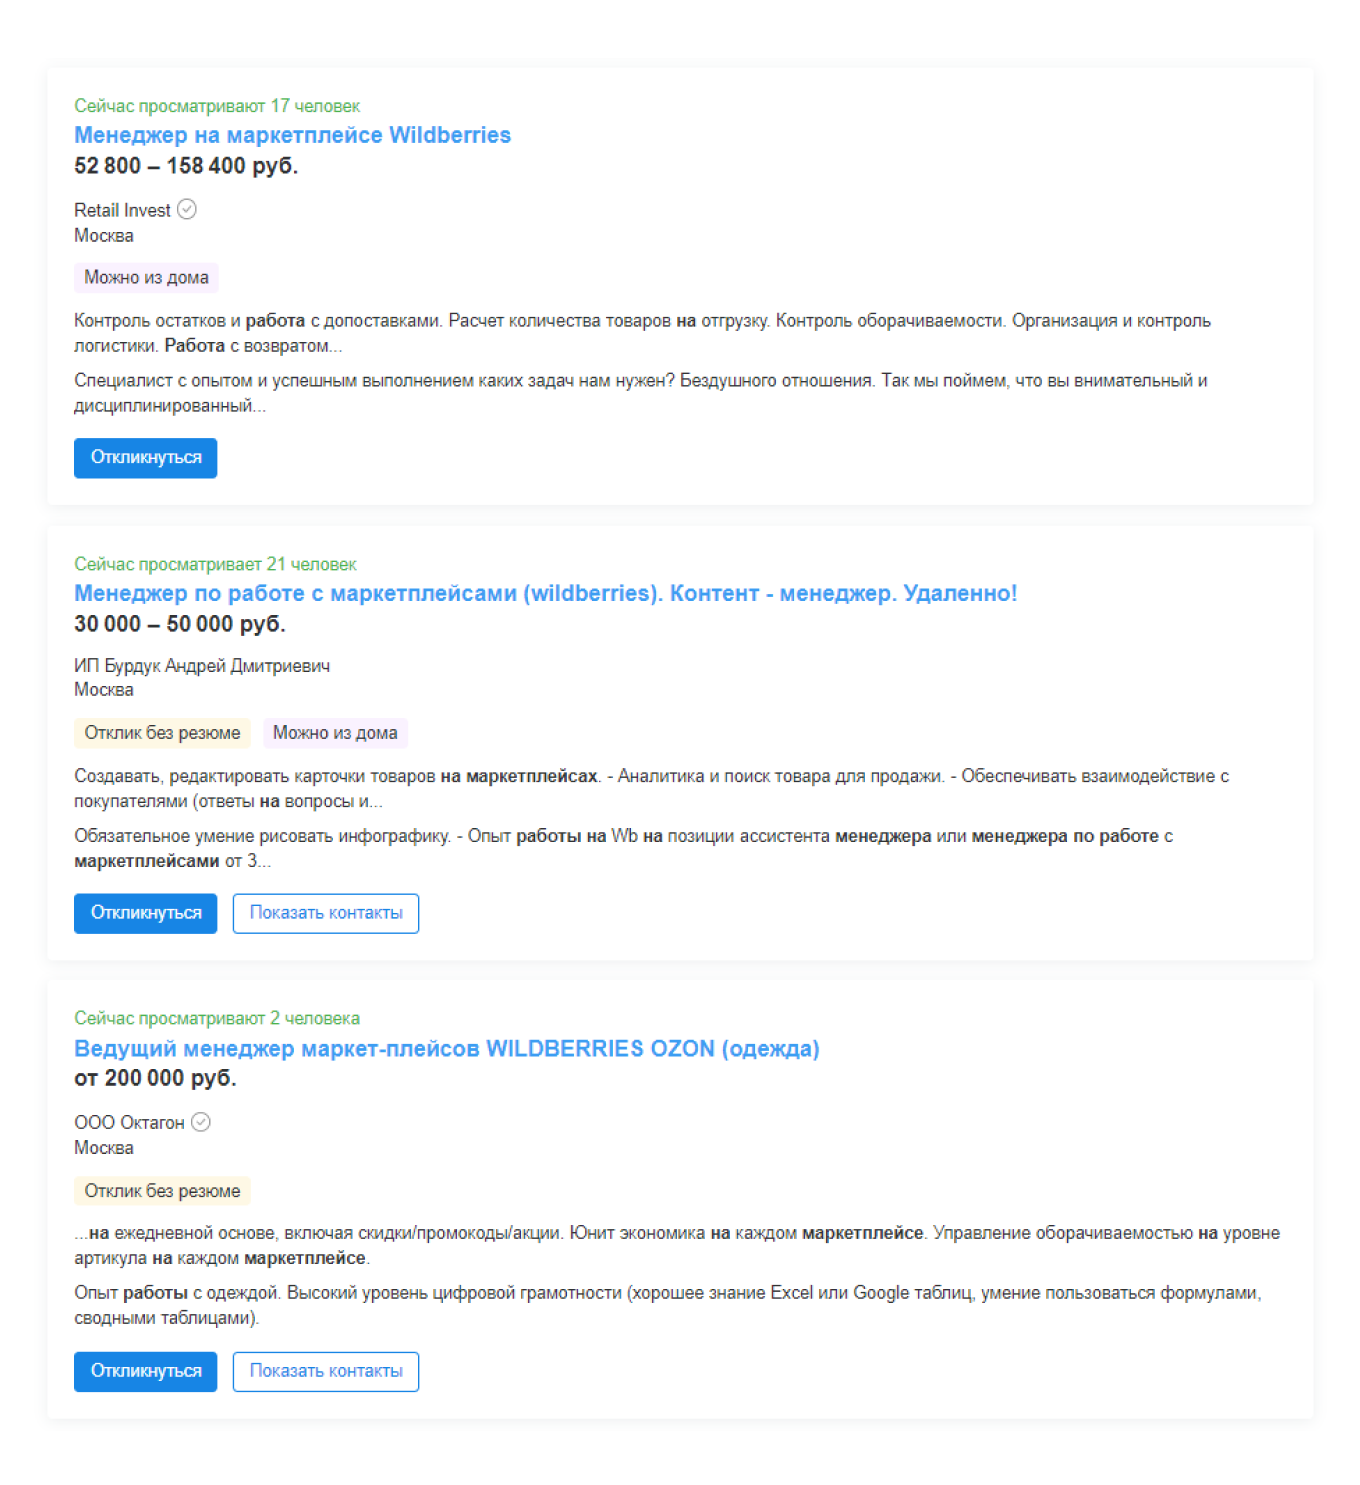
Task: Open the Контент-менеджер Удаленно vacancy title
Action: [545, 593]
